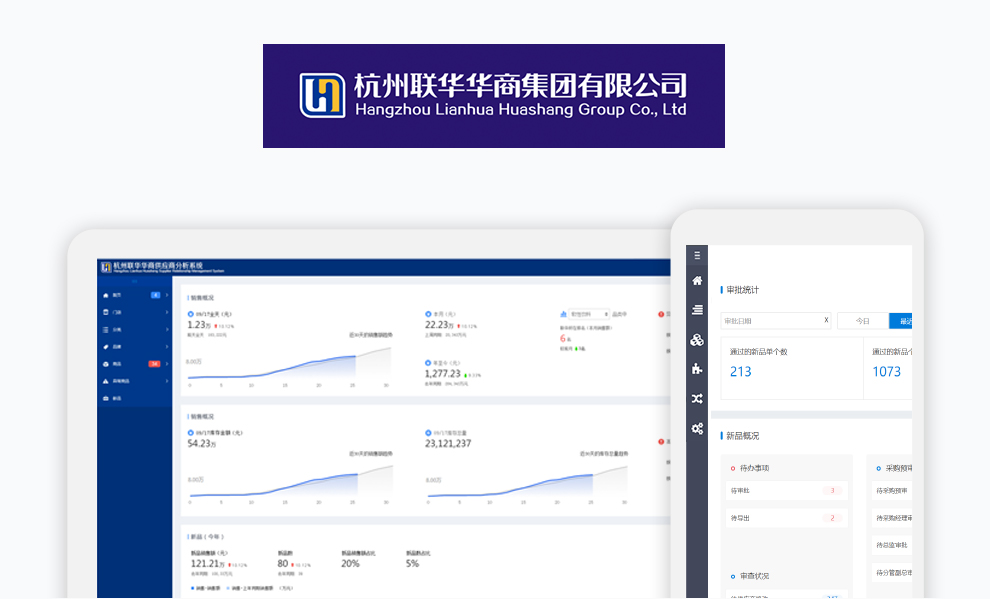Clear the 审批日期 field with X
990x599 pixels.
pyautogui.click(x=826, y=321)
